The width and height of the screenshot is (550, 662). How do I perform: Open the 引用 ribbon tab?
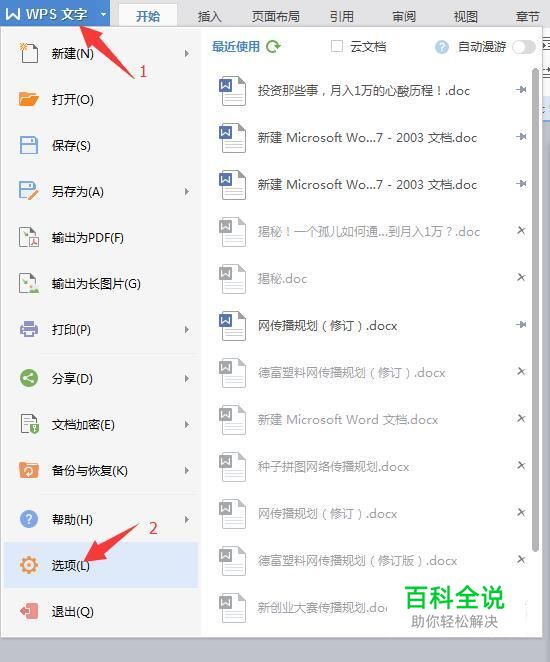click(x=341, y=16)
